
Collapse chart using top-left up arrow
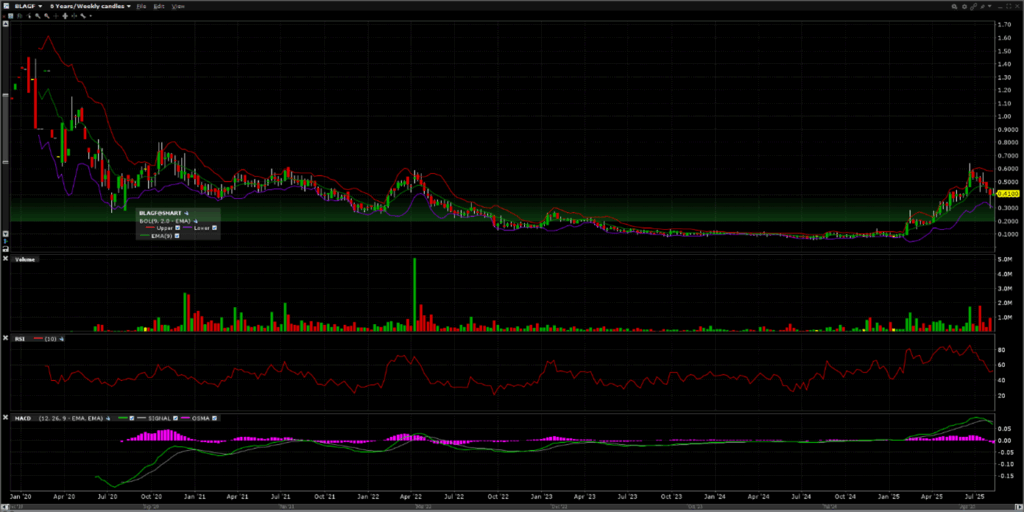coord(7,24)
